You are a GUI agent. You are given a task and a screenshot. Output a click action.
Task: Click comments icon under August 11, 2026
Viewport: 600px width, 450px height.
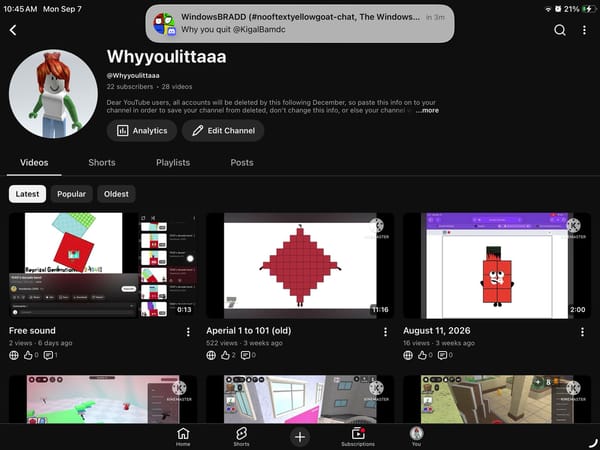coord(442,355)
